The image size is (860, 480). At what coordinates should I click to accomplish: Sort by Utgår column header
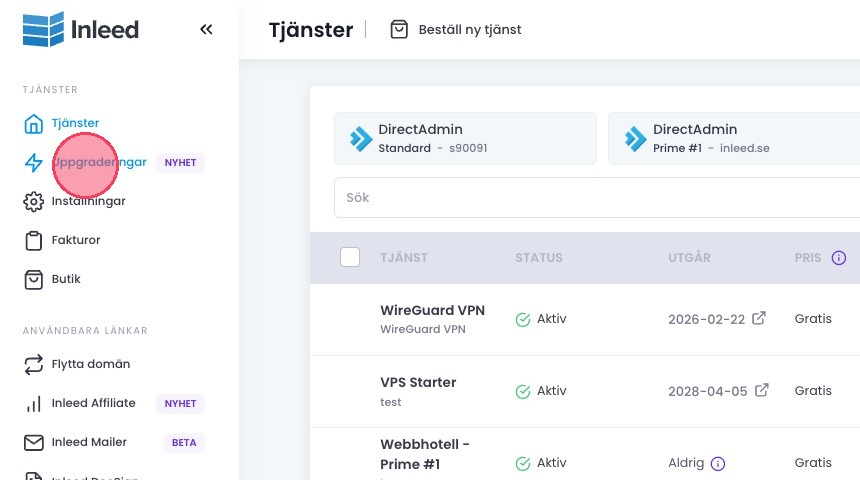(x=689, y=258)
